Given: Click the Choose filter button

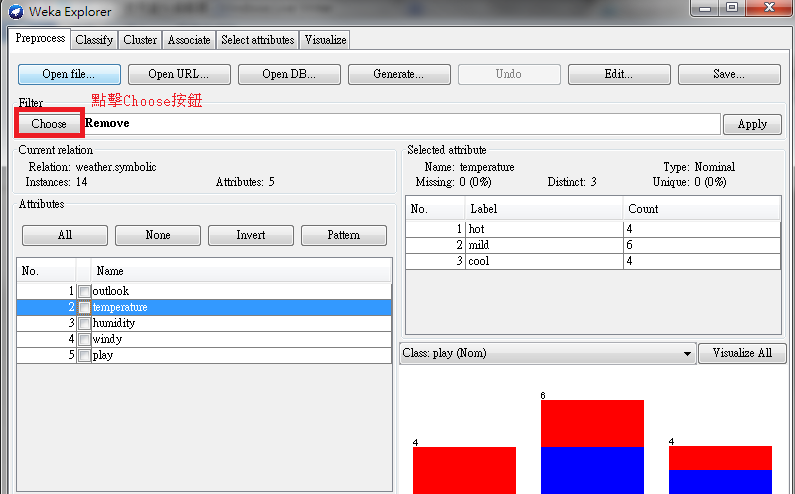Looking at the screenshot, I should tap(49, 124).
